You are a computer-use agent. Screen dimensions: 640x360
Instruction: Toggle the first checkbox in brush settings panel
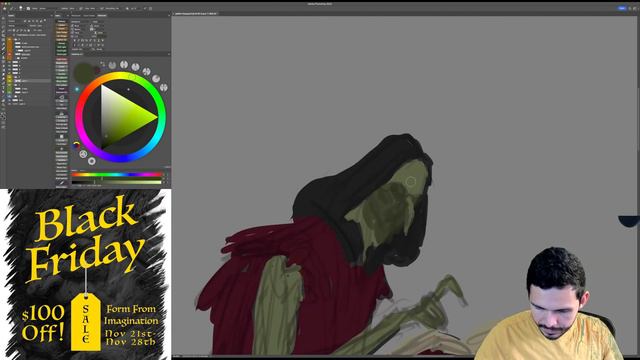[x=73, y=25]
